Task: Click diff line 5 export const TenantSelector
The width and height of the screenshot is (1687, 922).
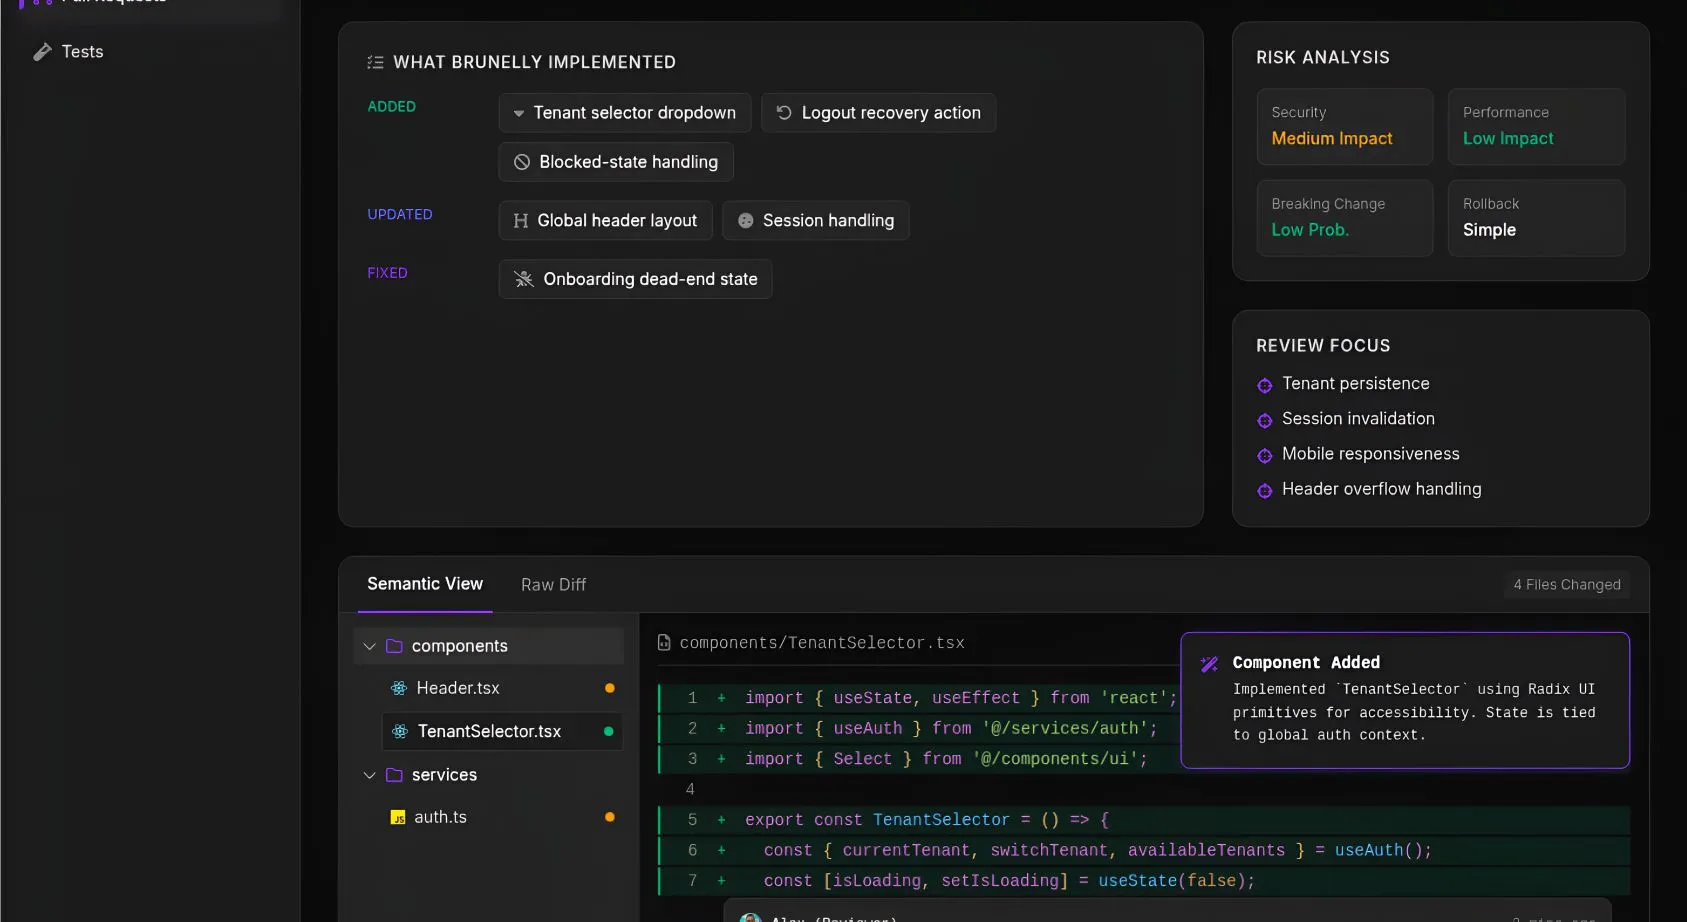Action: 1144,820
